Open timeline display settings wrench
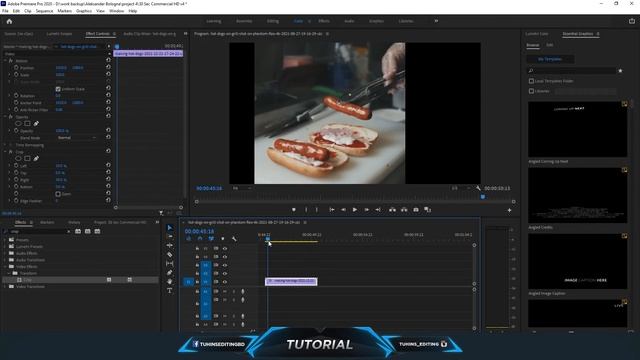 coord(234,239)
